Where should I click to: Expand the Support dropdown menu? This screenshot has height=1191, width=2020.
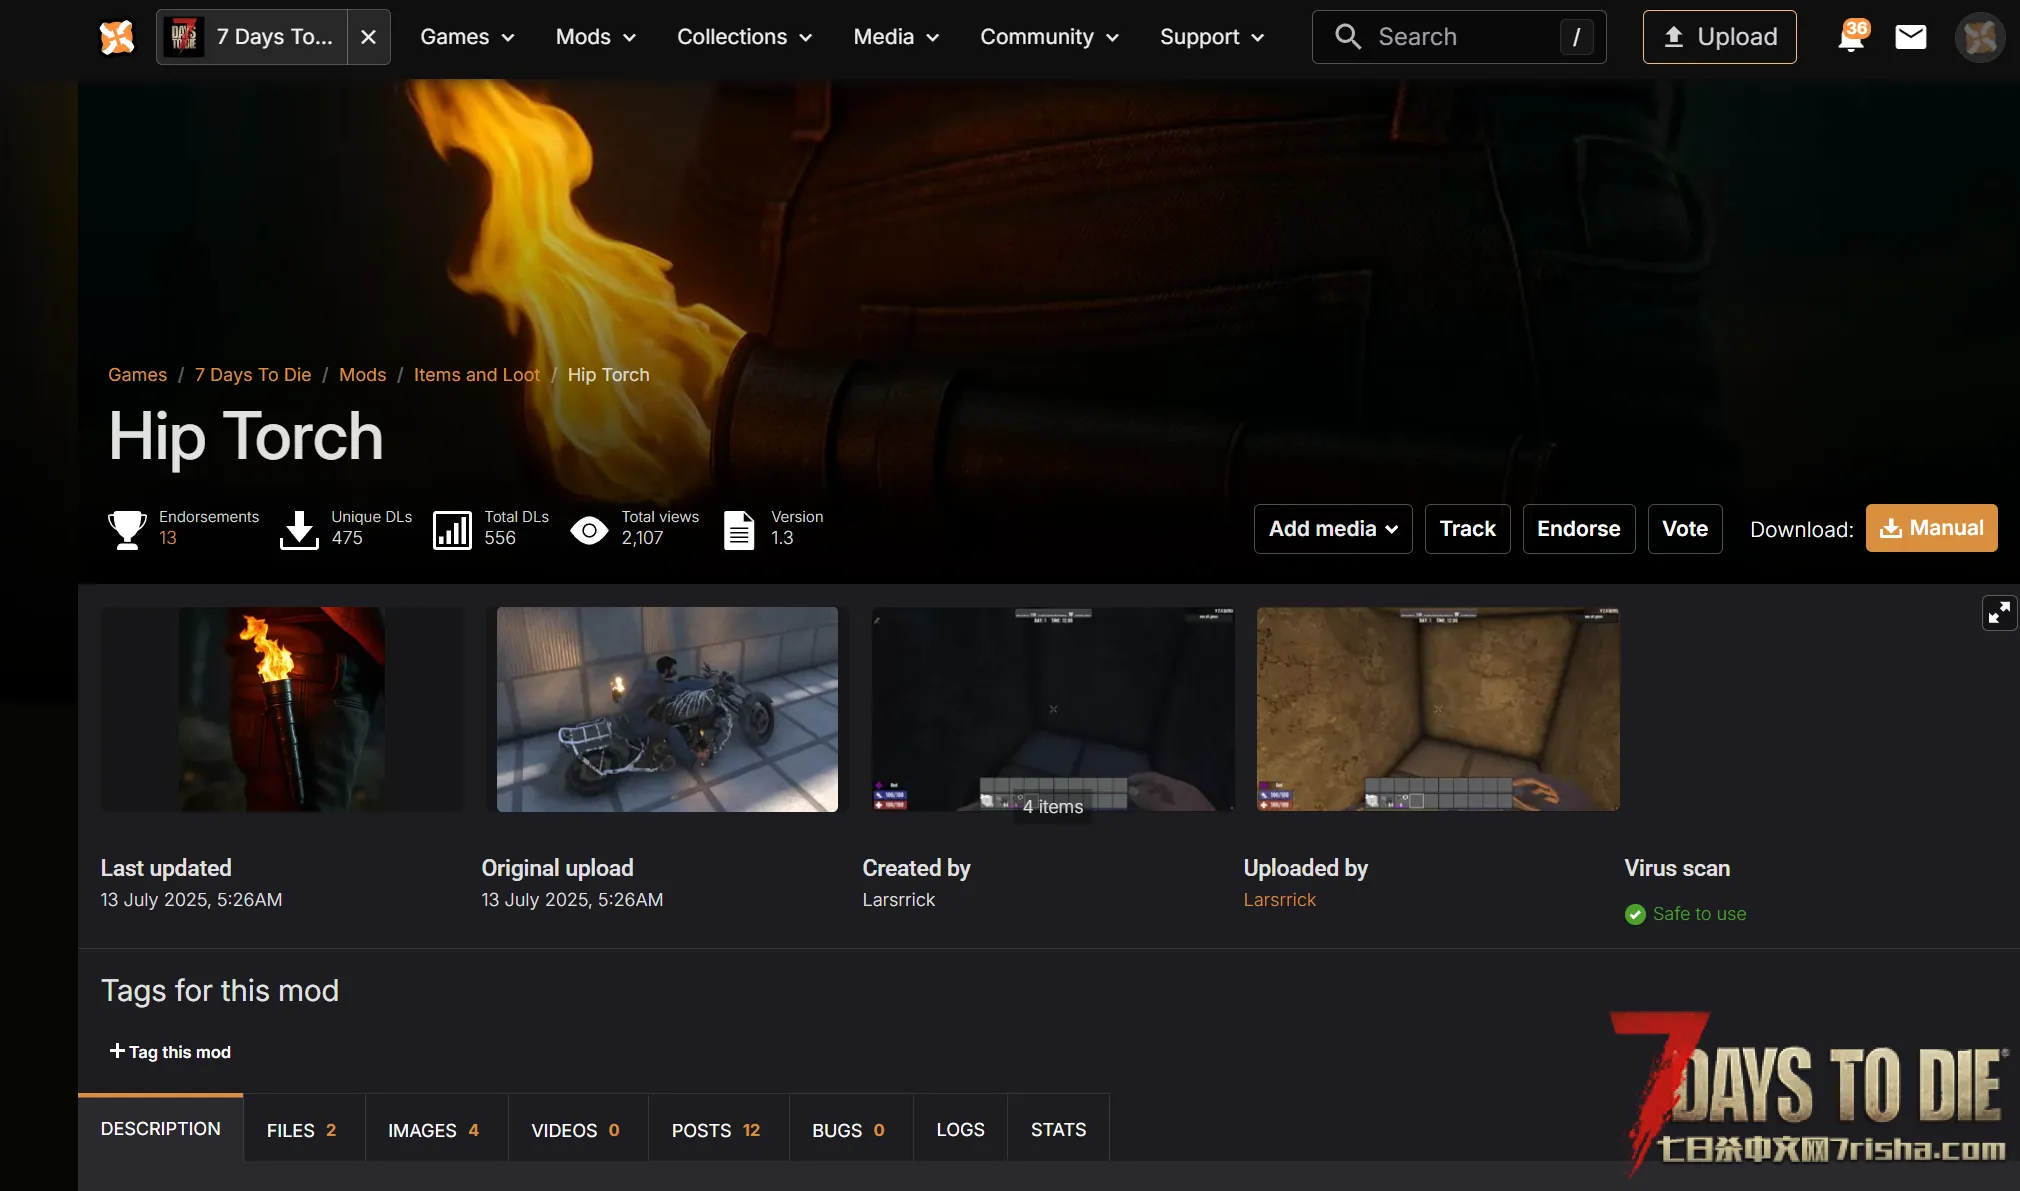click(x=1212, y=37)
